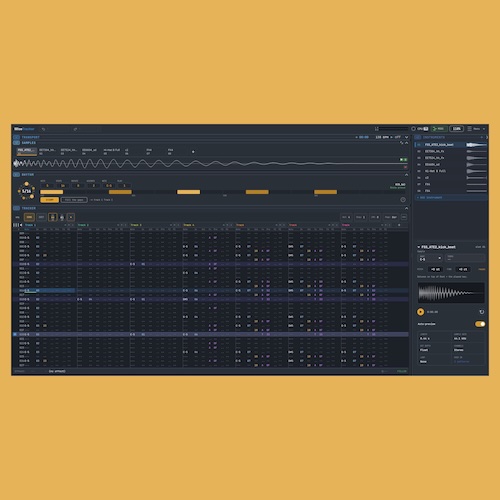
Task: Click the microphone record icon in tracker toolbar
Action: tap(62, 217)
